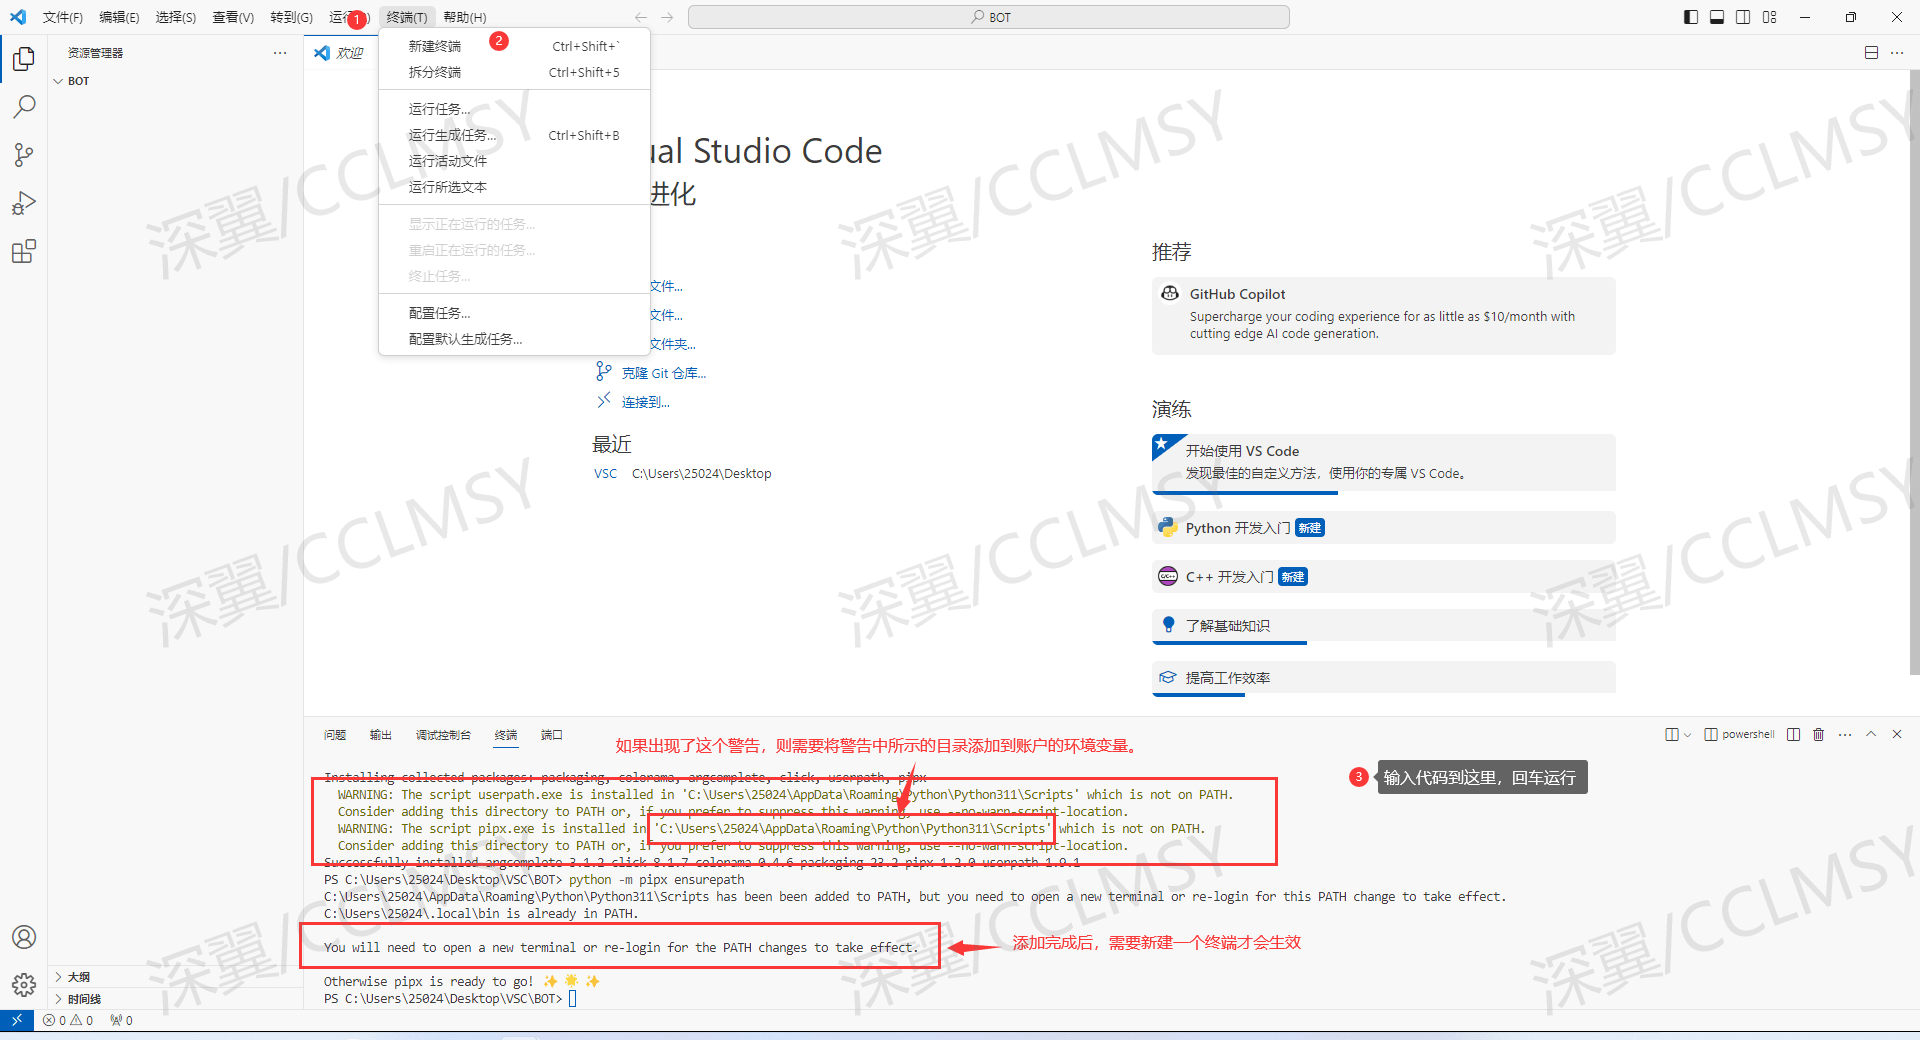Open the 文件(F) menu

pos(63,17)
